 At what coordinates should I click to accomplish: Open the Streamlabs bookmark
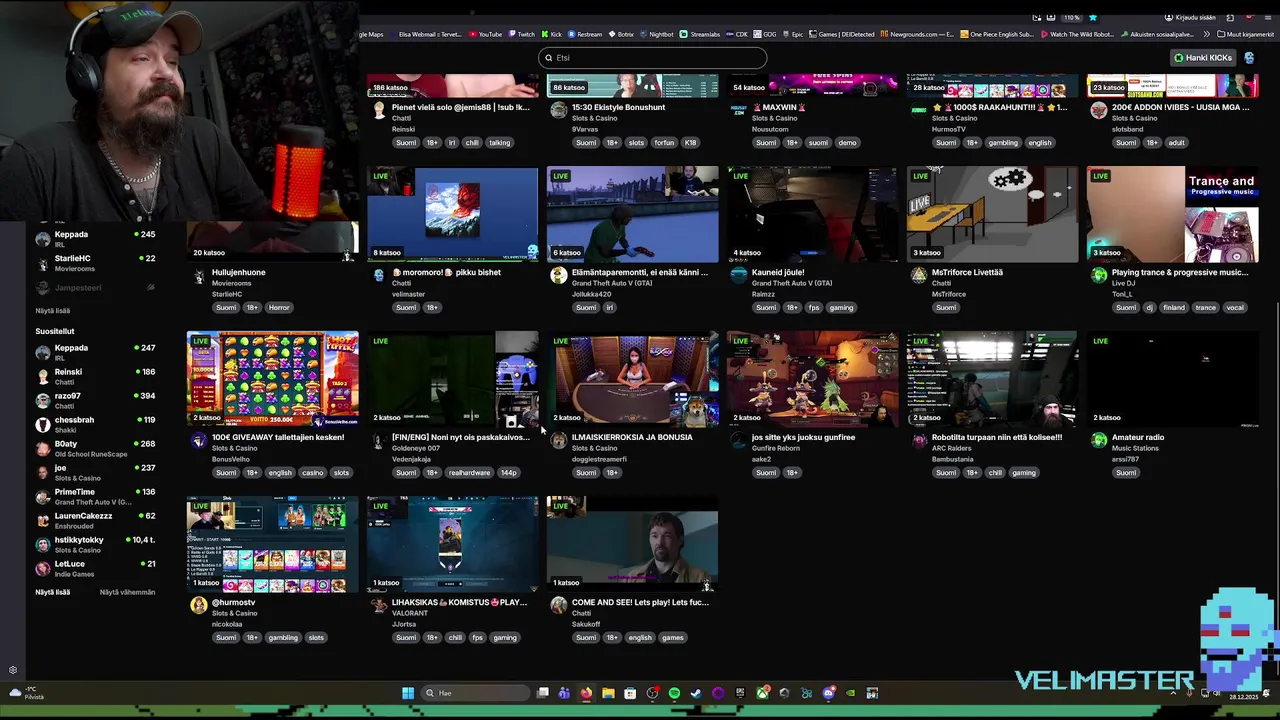[x=699, y=34]
